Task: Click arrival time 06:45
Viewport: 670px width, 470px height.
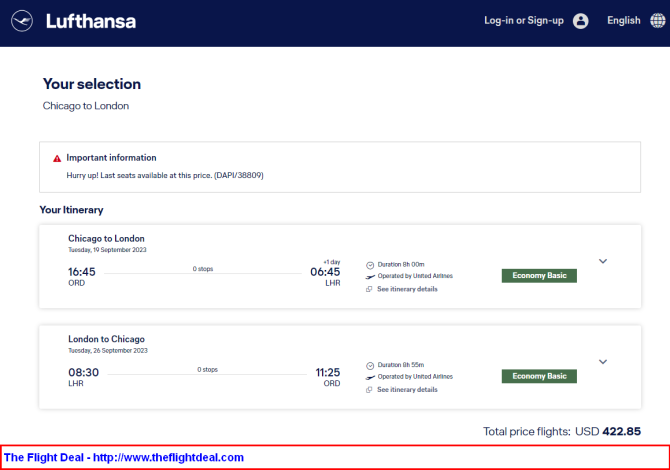Action: click(325, 272)
